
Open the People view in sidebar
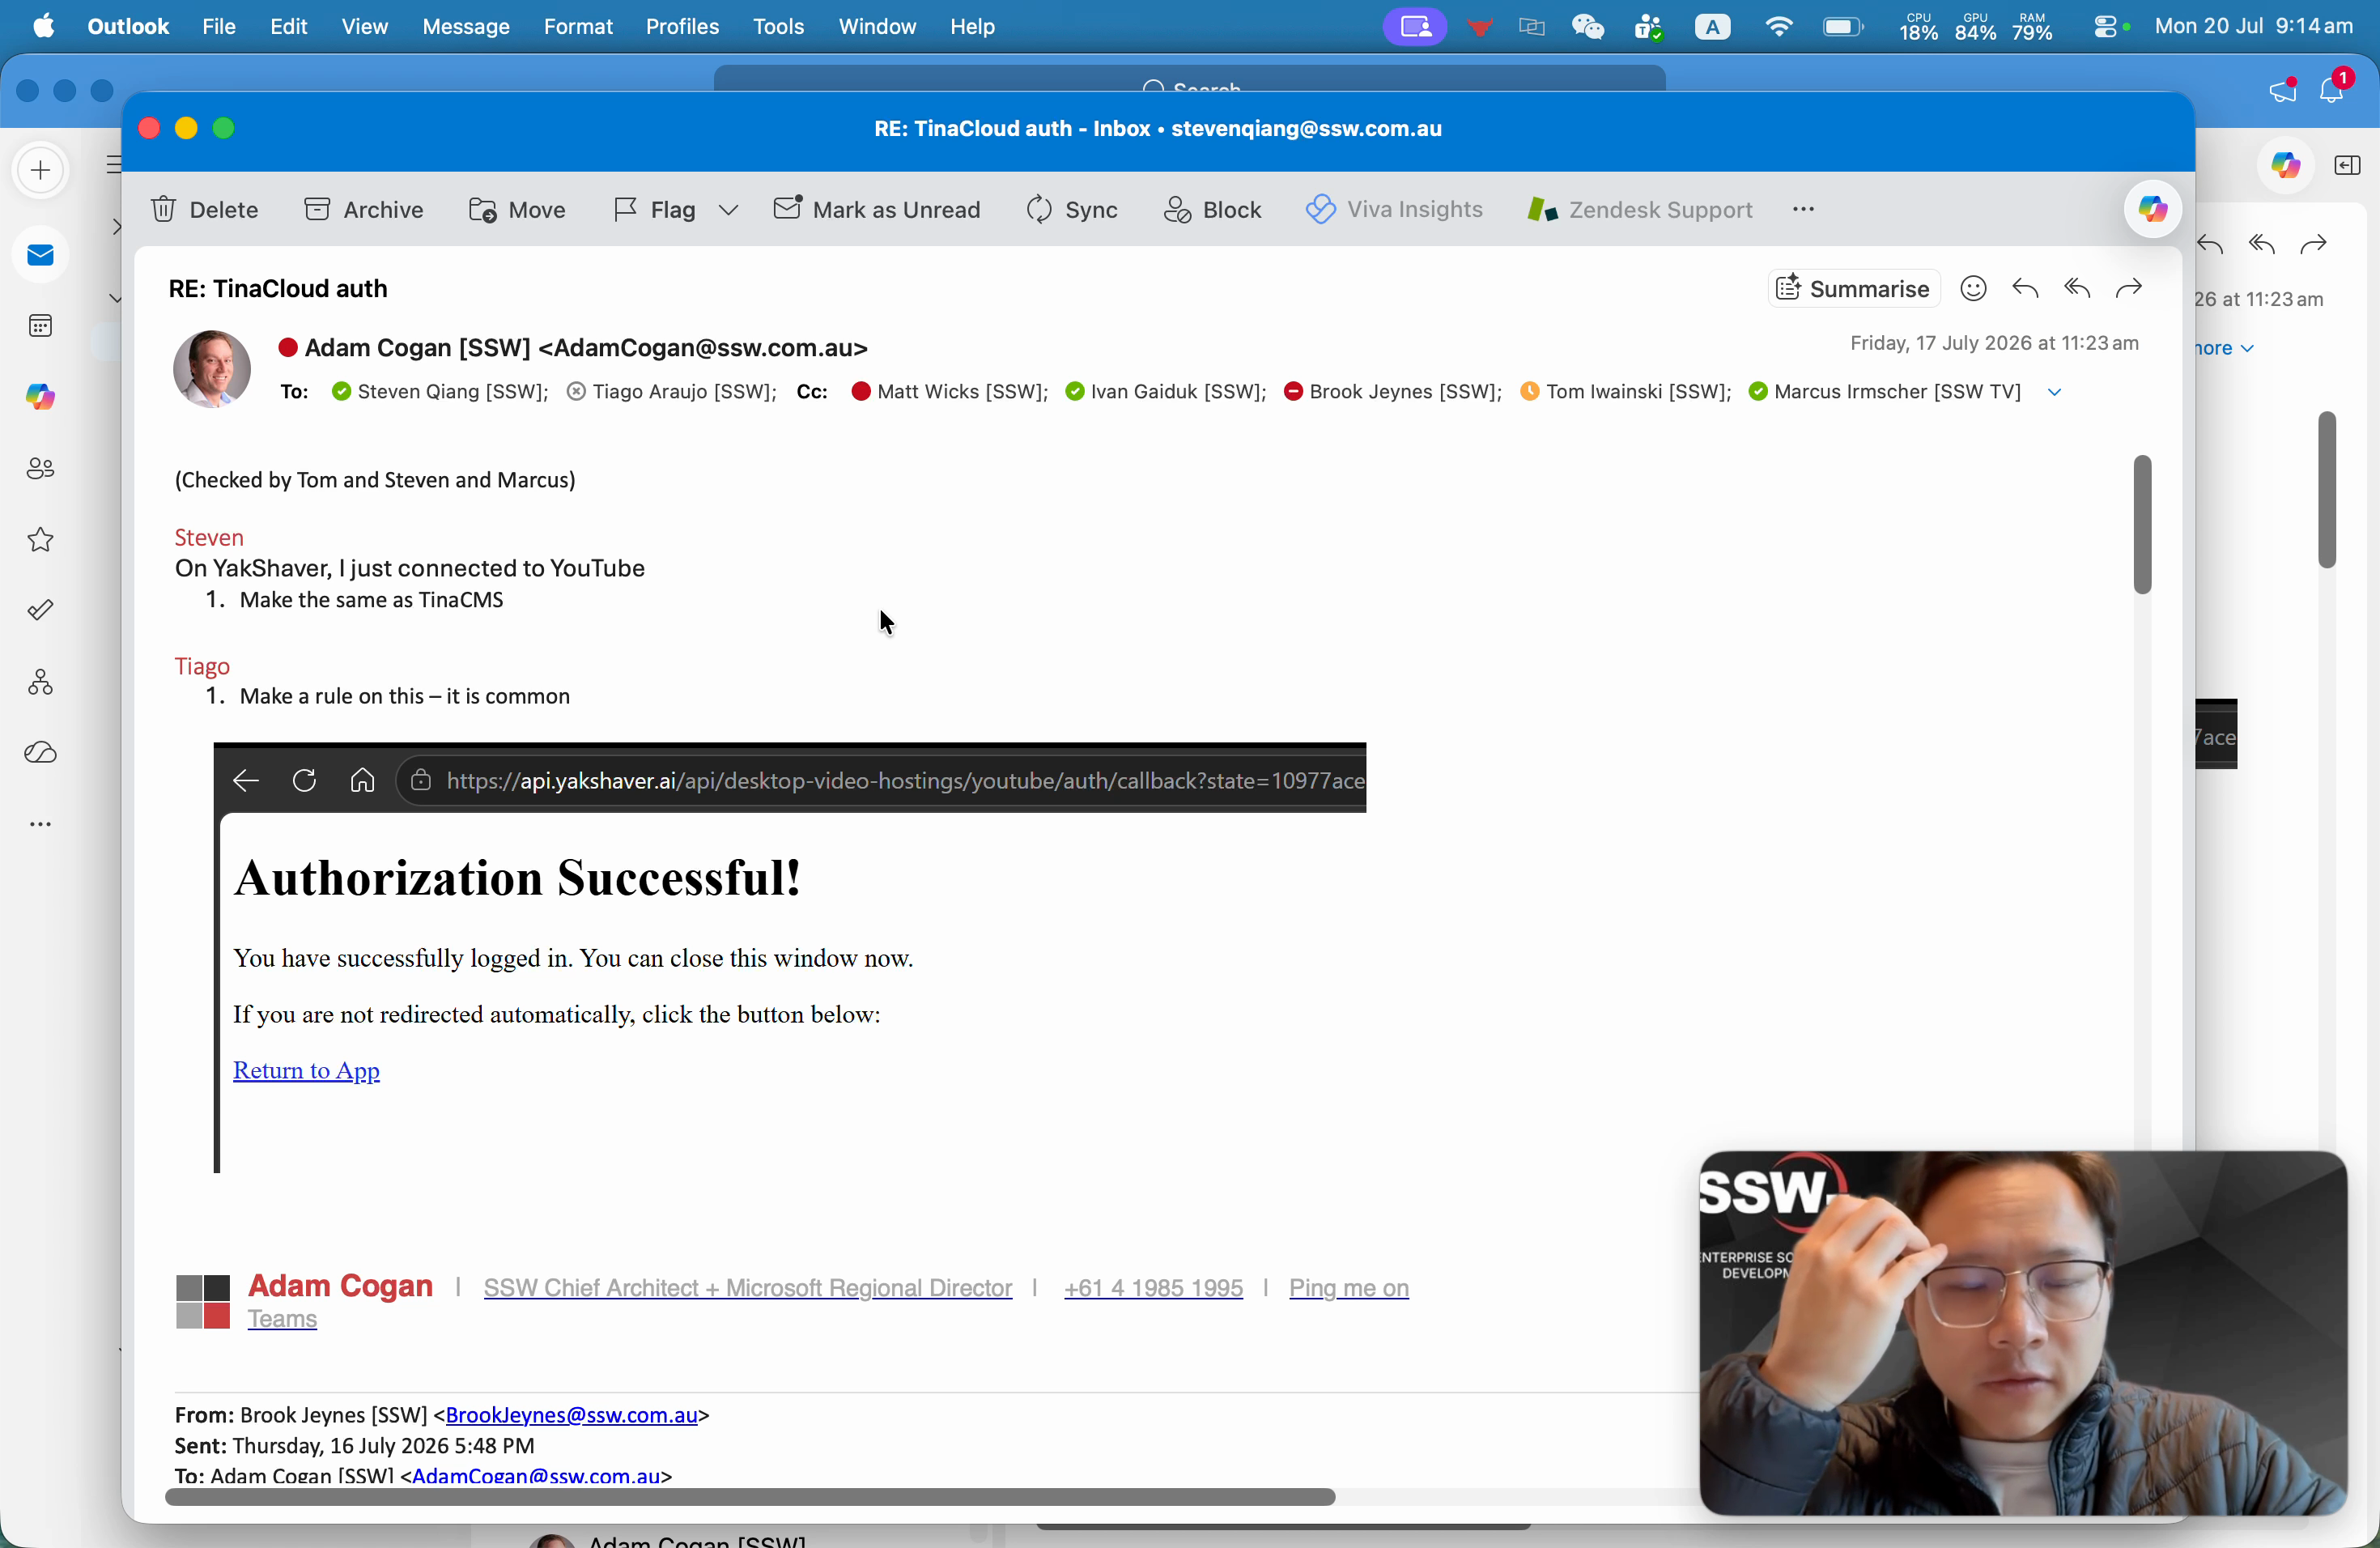point(41,469)
